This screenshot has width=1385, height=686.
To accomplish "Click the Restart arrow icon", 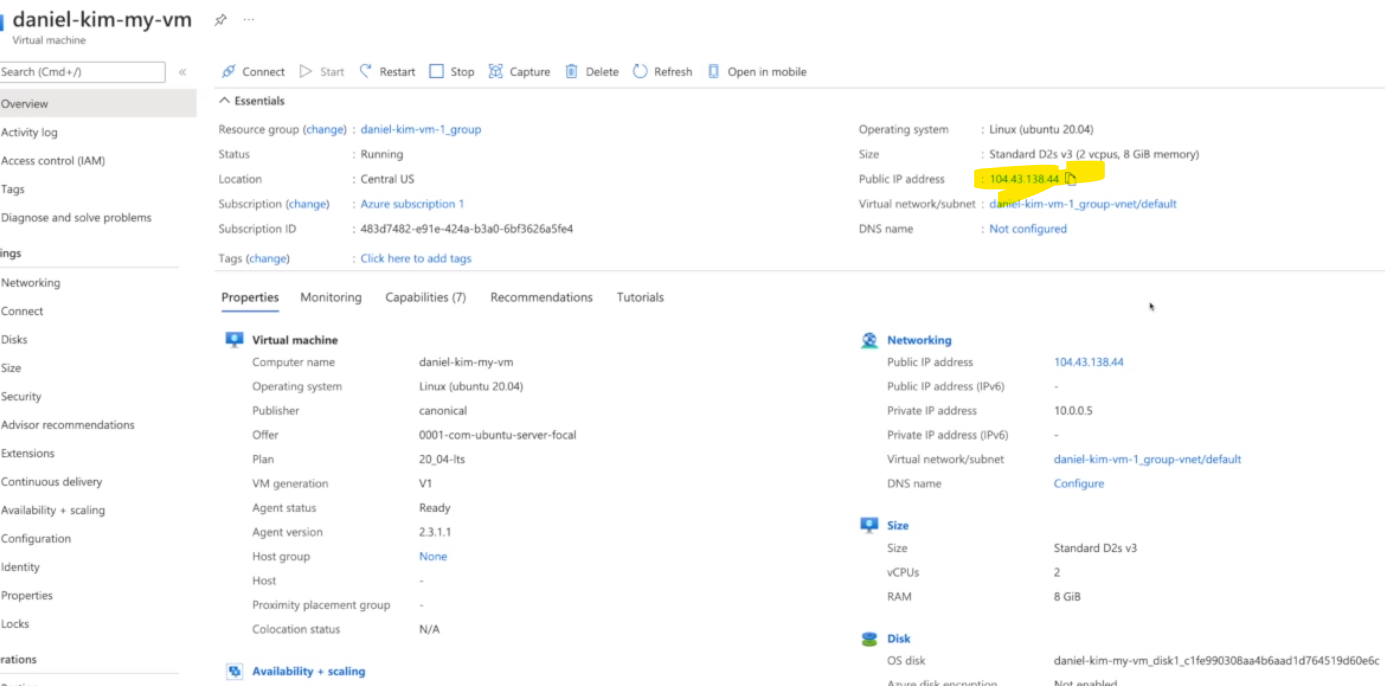I will coord(366,71).
